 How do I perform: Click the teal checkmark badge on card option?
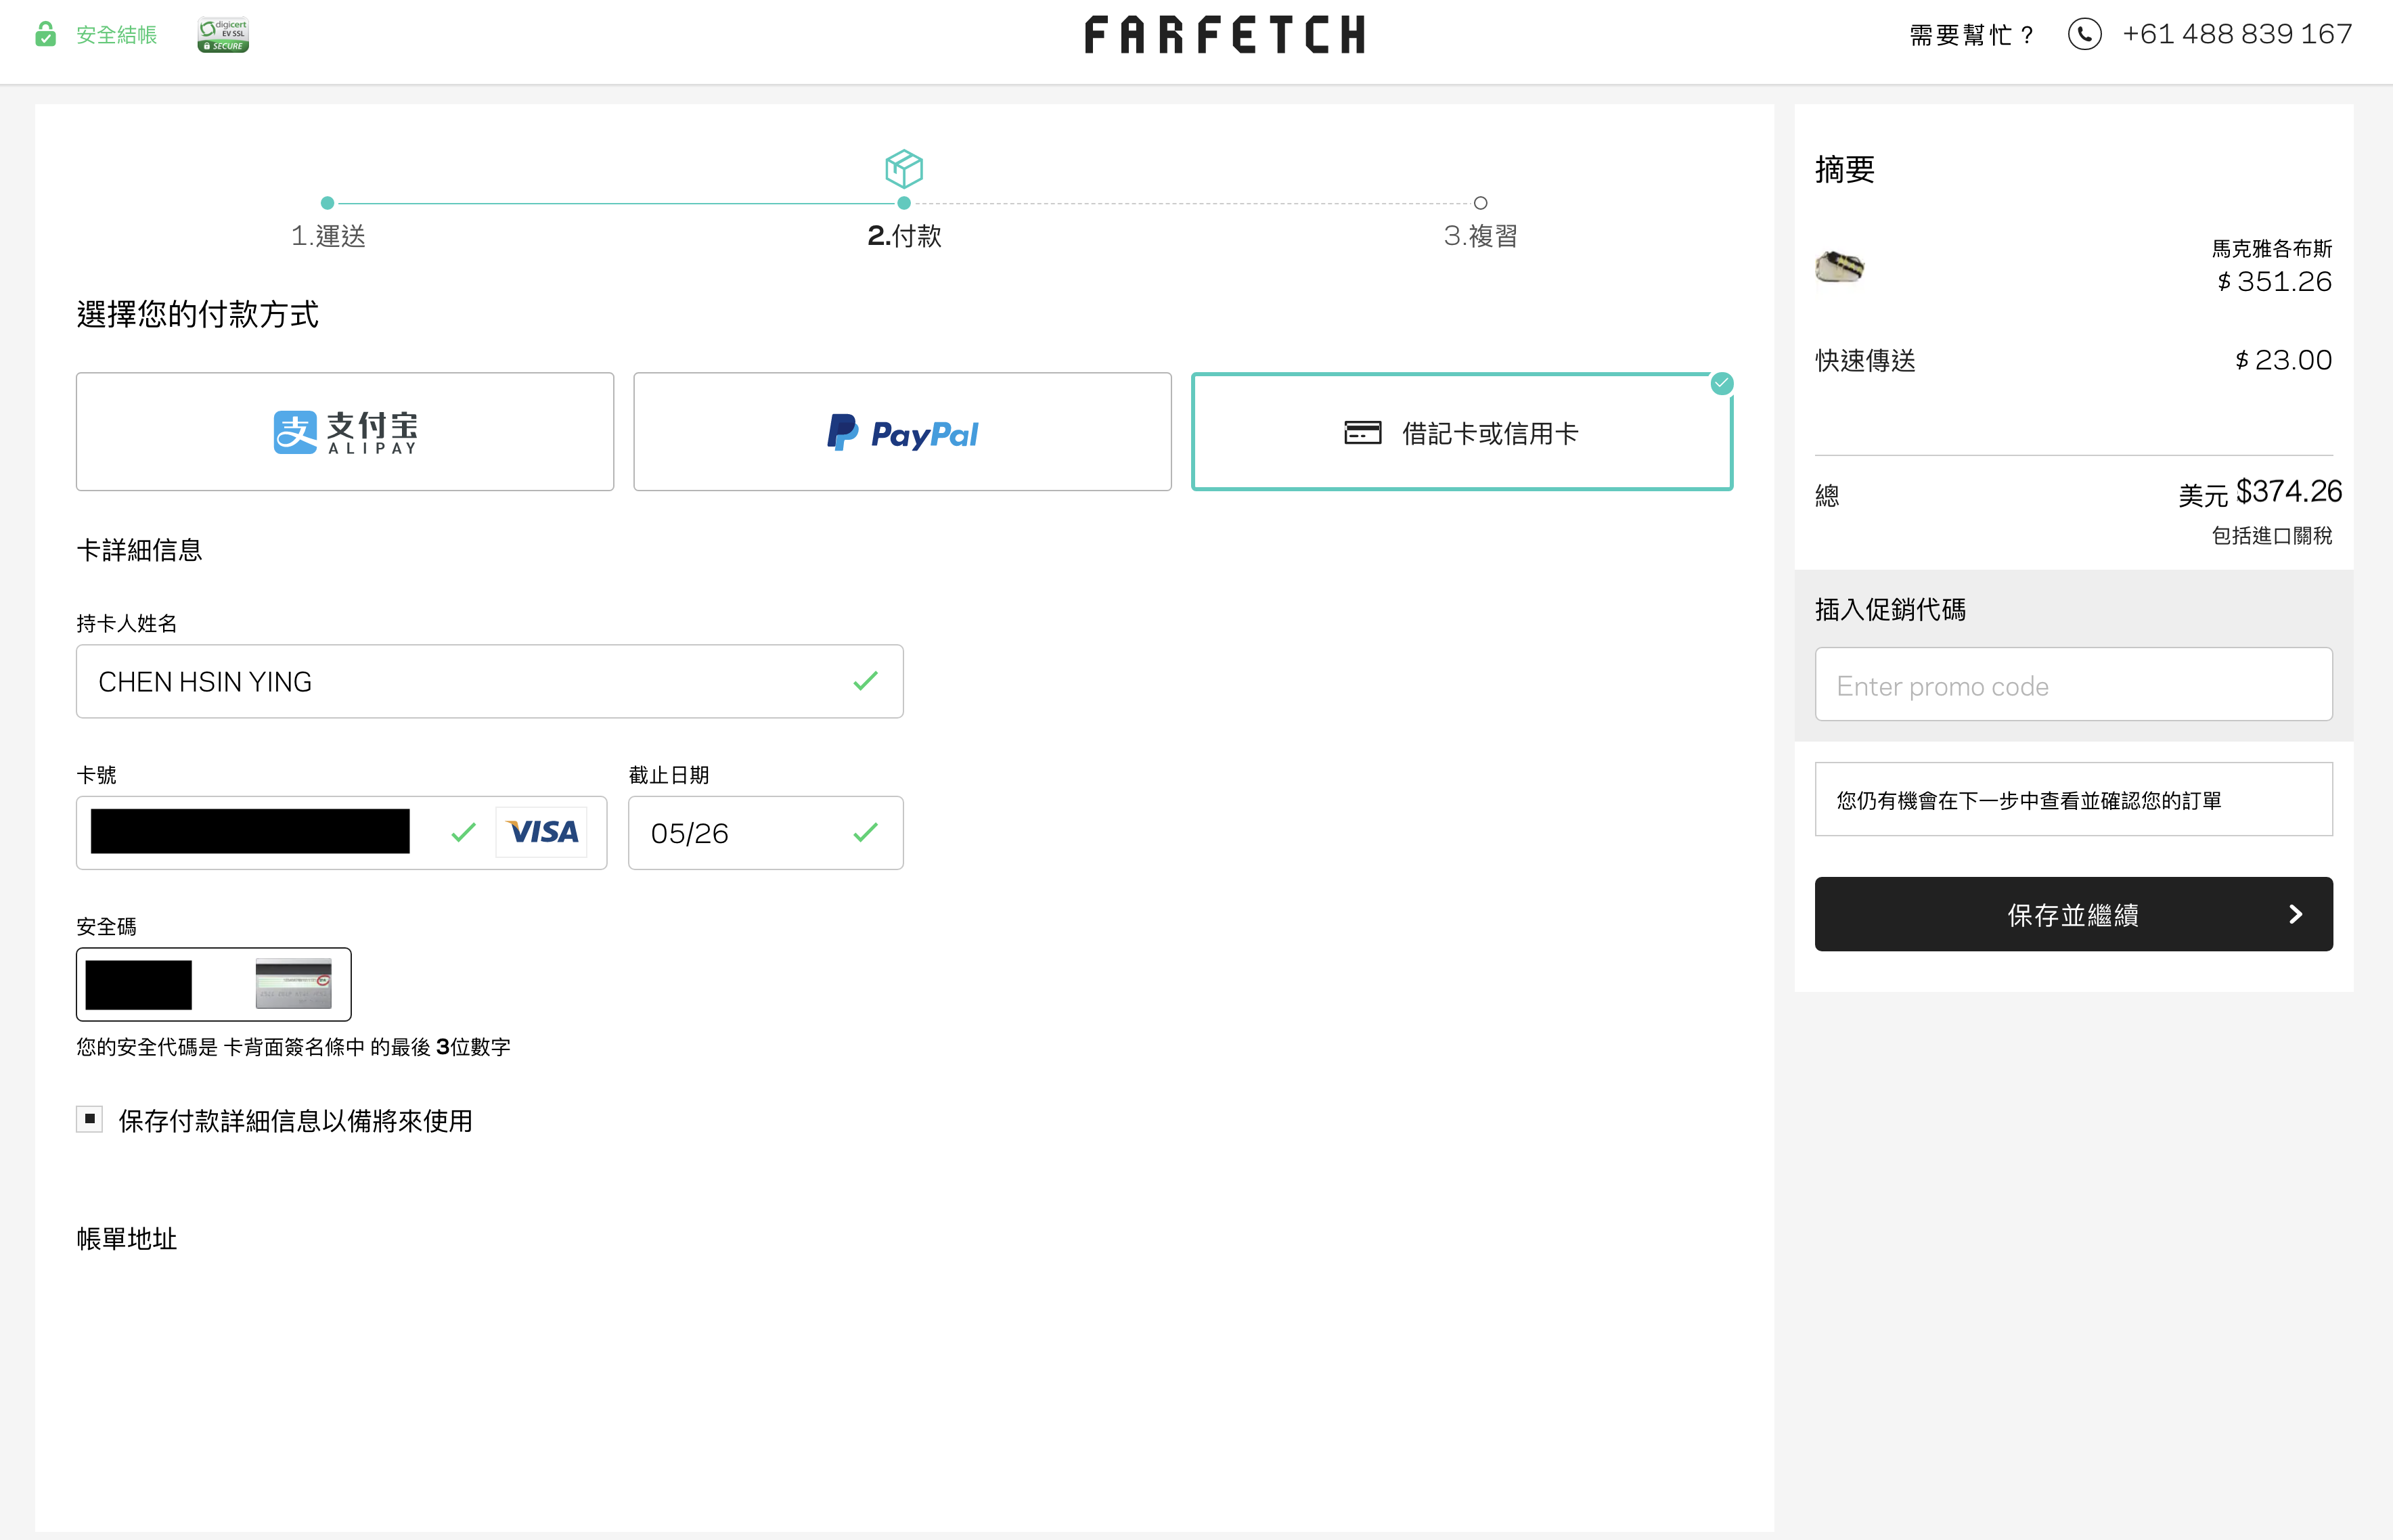(1721, 383)
